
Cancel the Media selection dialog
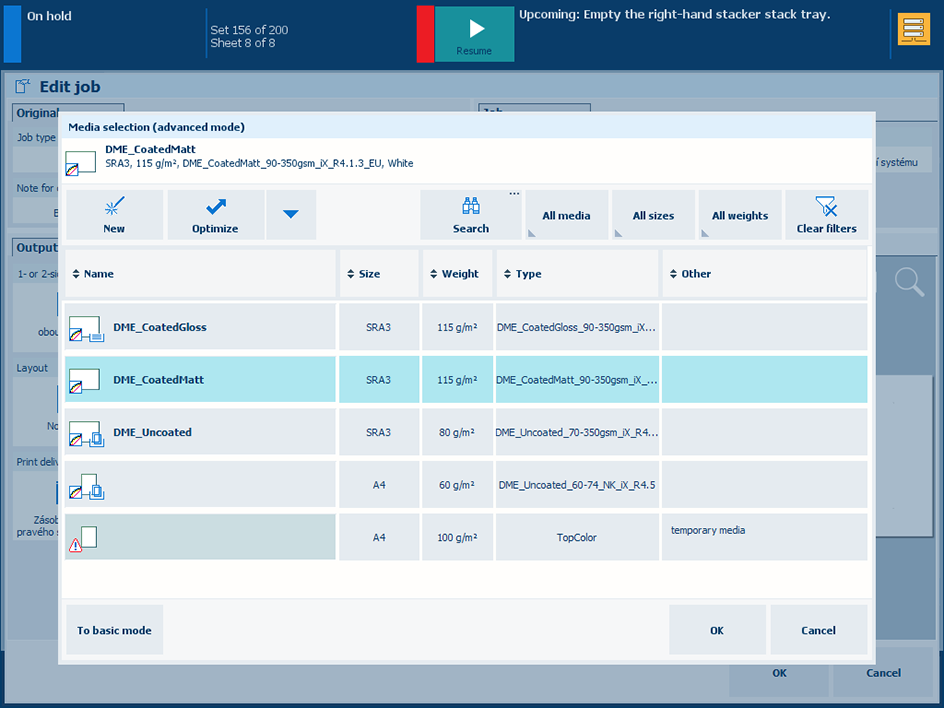tap(819, 630)
